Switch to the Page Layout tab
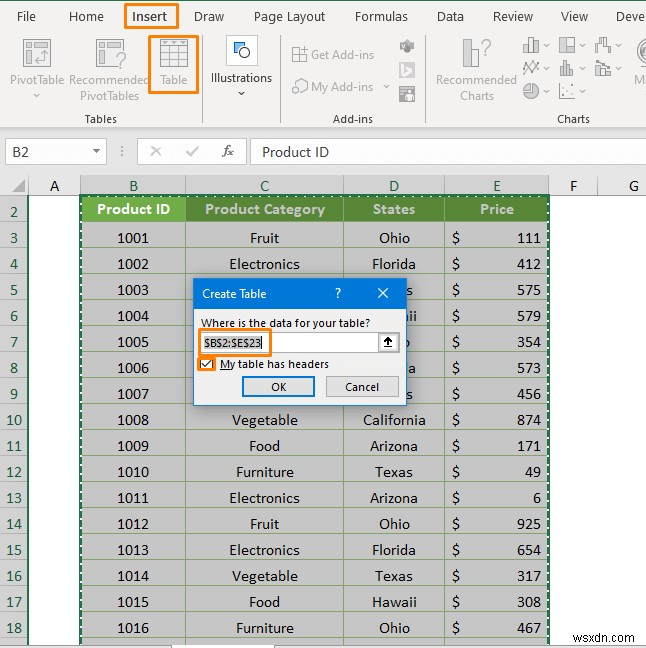Image resolution: width=646 pixels, height=648 pixels. [x=289, y=17]
